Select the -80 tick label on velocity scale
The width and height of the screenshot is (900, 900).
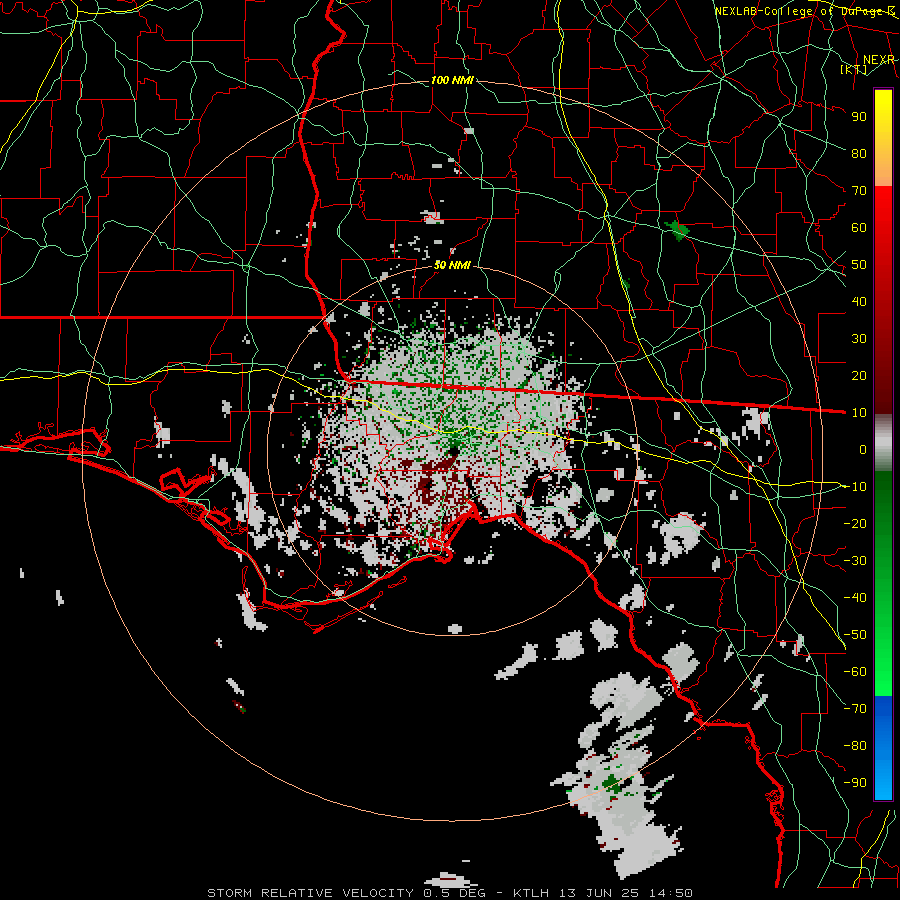[855, 746]
